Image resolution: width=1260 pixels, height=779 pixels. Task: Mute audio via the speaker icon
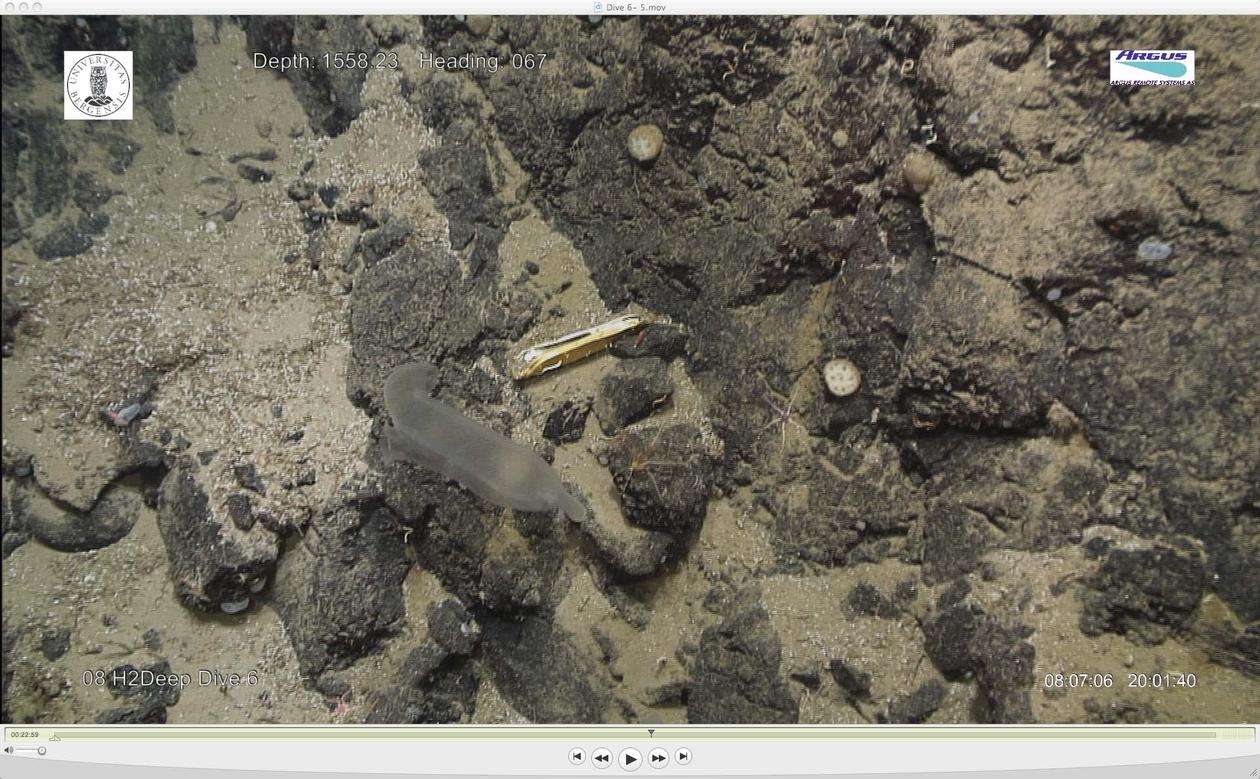9,750
